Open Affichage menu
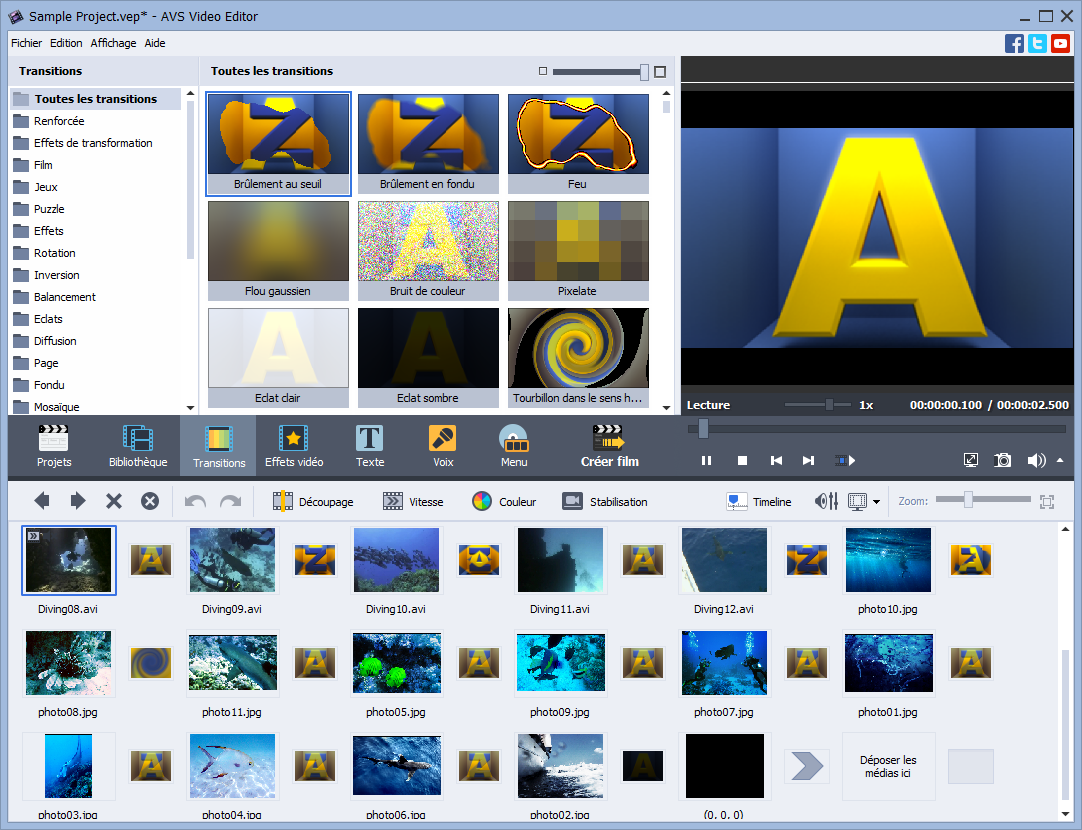The height and width of the screenshot is (830, 1082). (x=113, y=43)
